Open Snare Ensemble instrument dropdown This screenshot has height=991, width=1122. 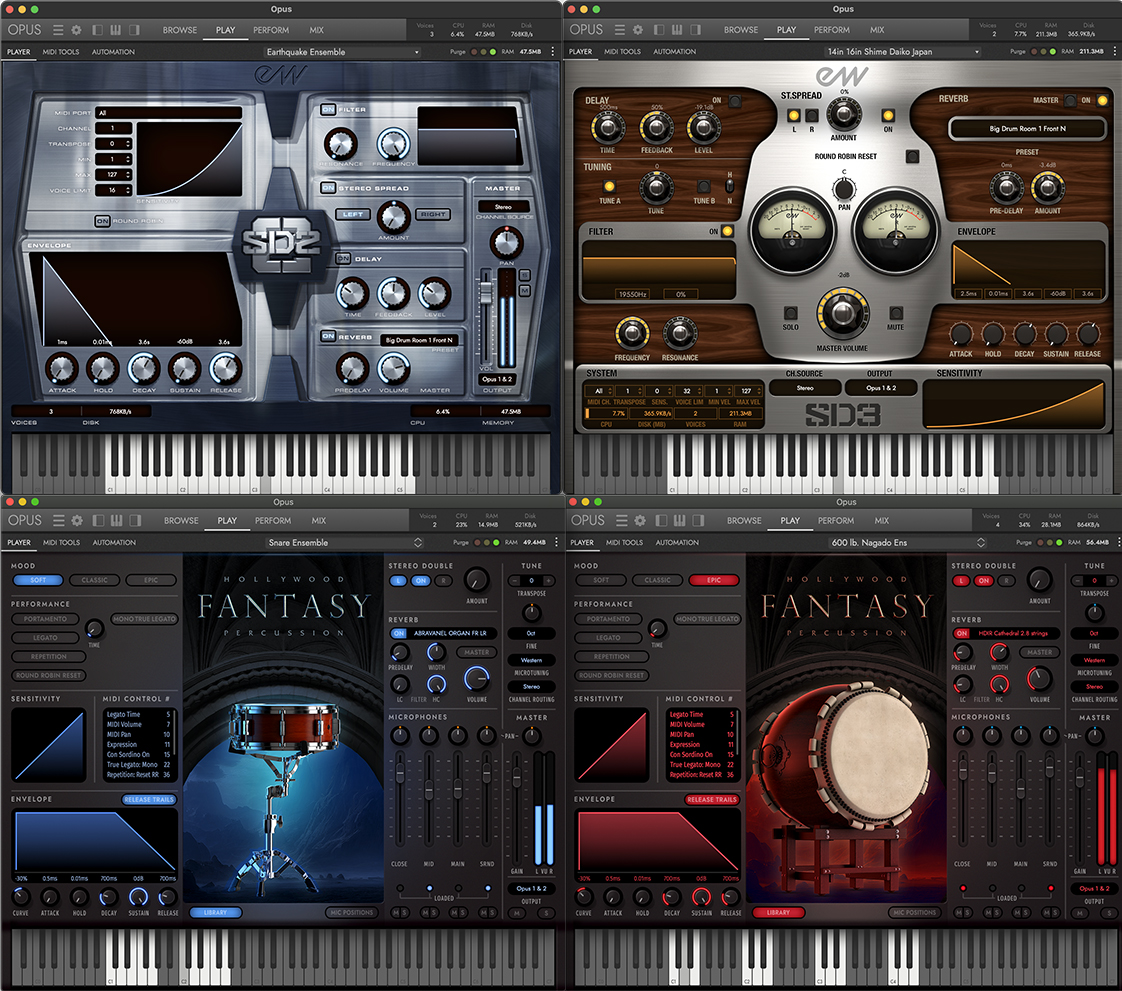[345, 542]
